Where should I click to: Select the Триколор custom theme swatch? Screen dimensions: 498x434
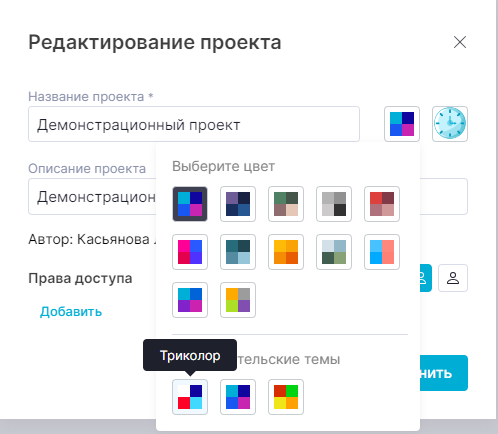coord(190,397)
